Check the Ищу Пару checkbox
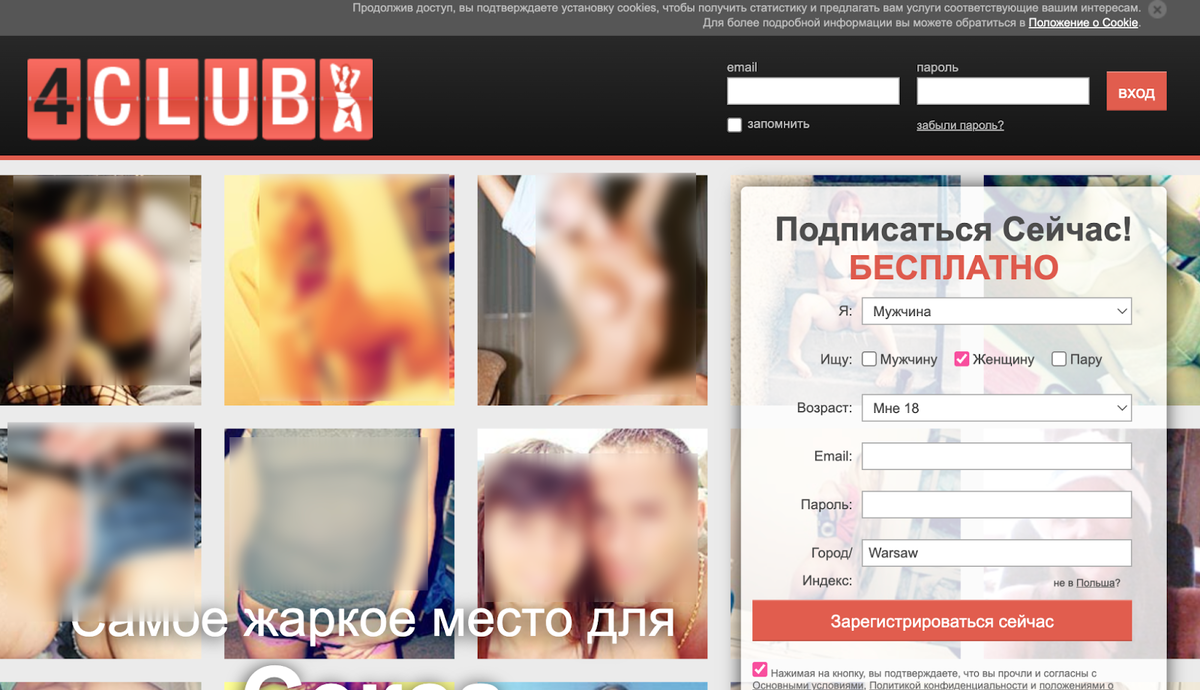The height and width of the screenshot is (690, 1200). click(1059, 359)
